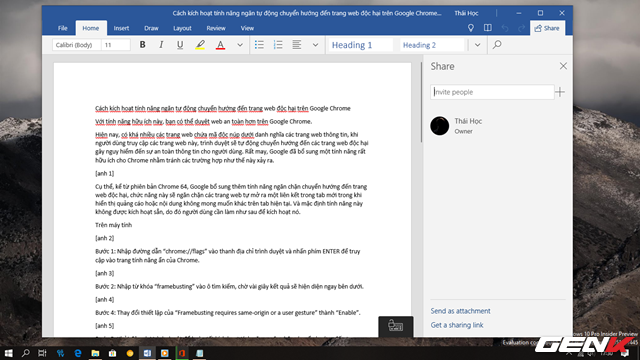Switch to the View tab

click(247, 28)
